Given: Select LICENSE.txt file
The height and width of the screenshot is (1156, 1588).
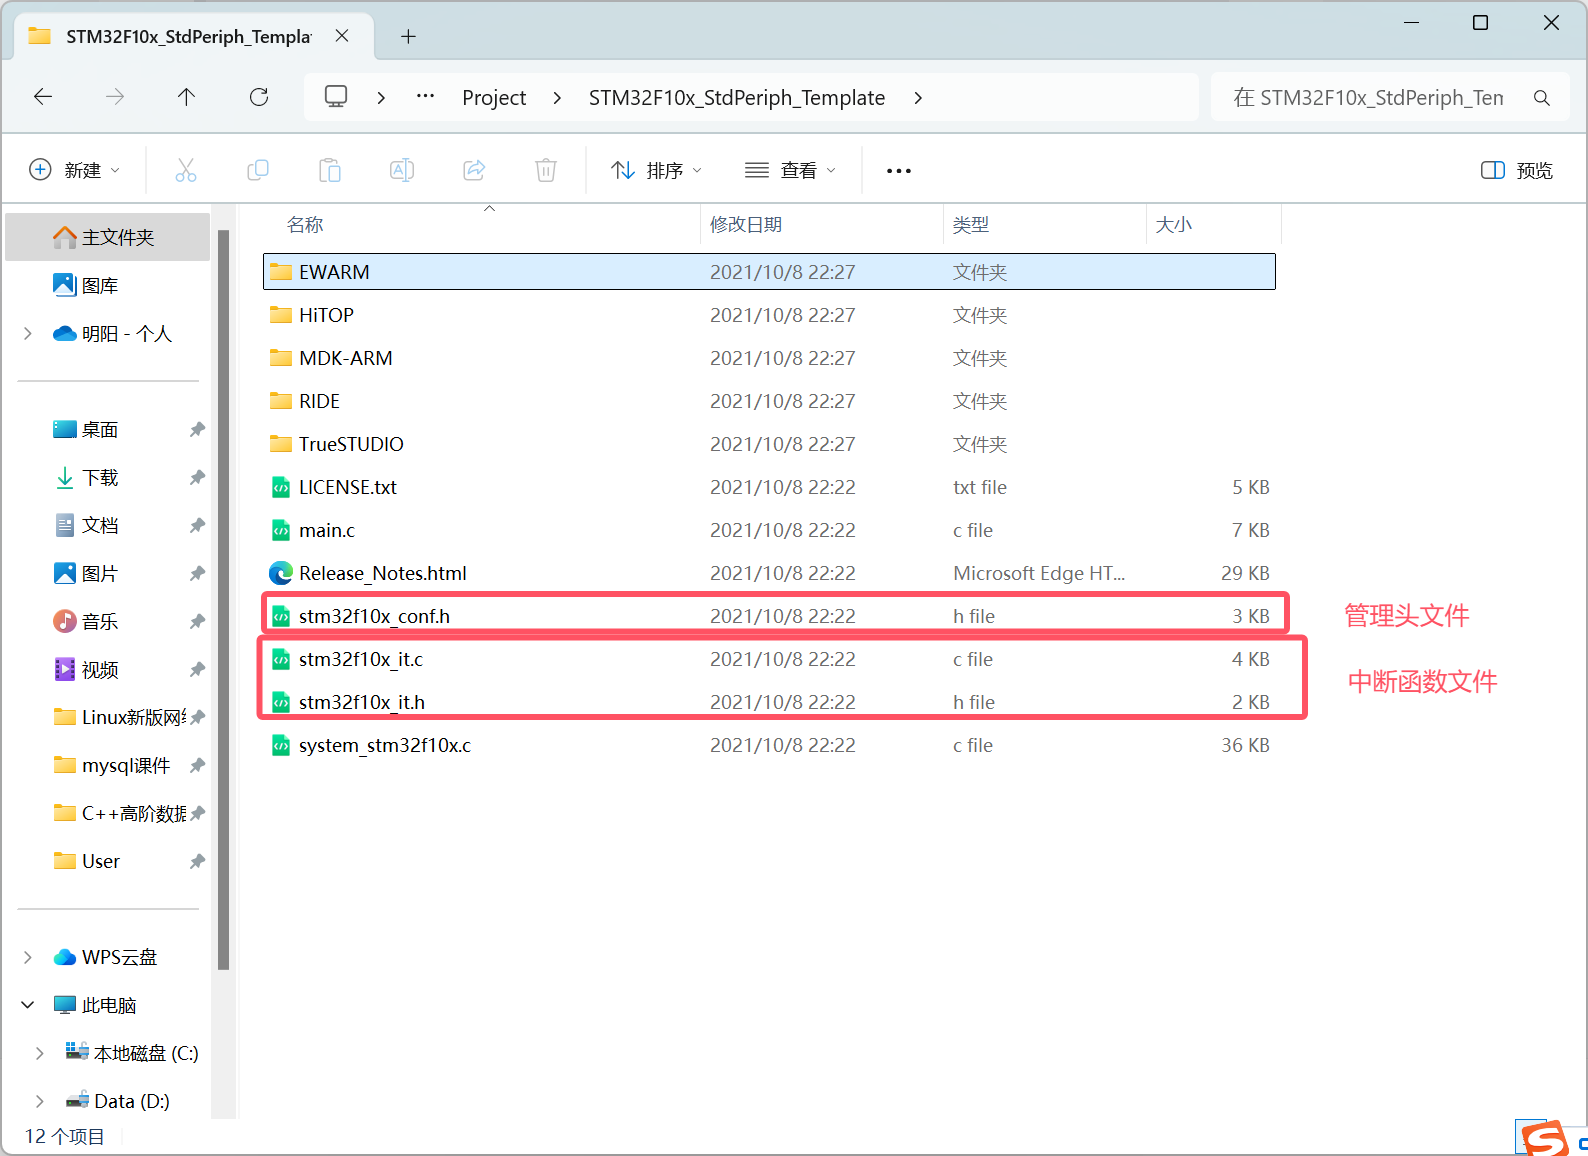Looking at the screenshot, I should tap(769, 487).
